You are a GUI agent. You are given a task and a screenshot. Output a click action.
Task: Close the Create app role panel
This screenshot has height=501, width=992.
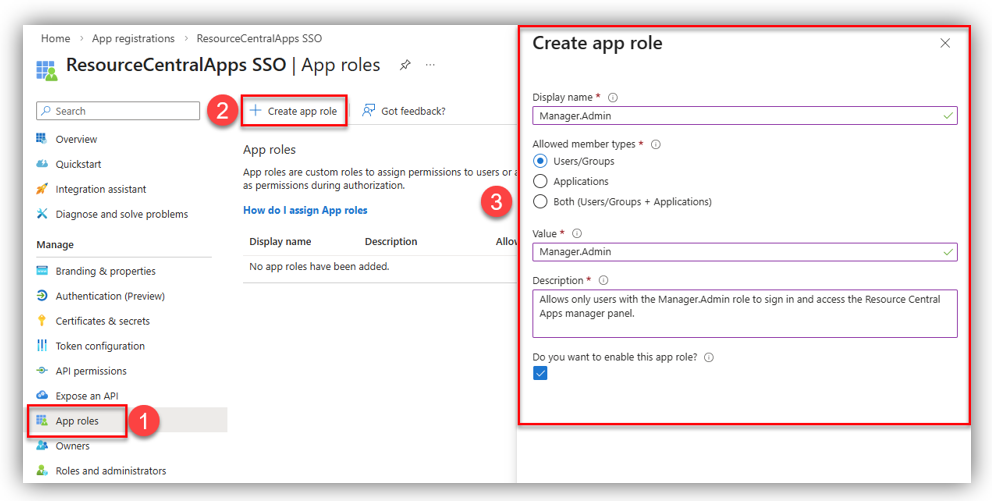[945, 43]
